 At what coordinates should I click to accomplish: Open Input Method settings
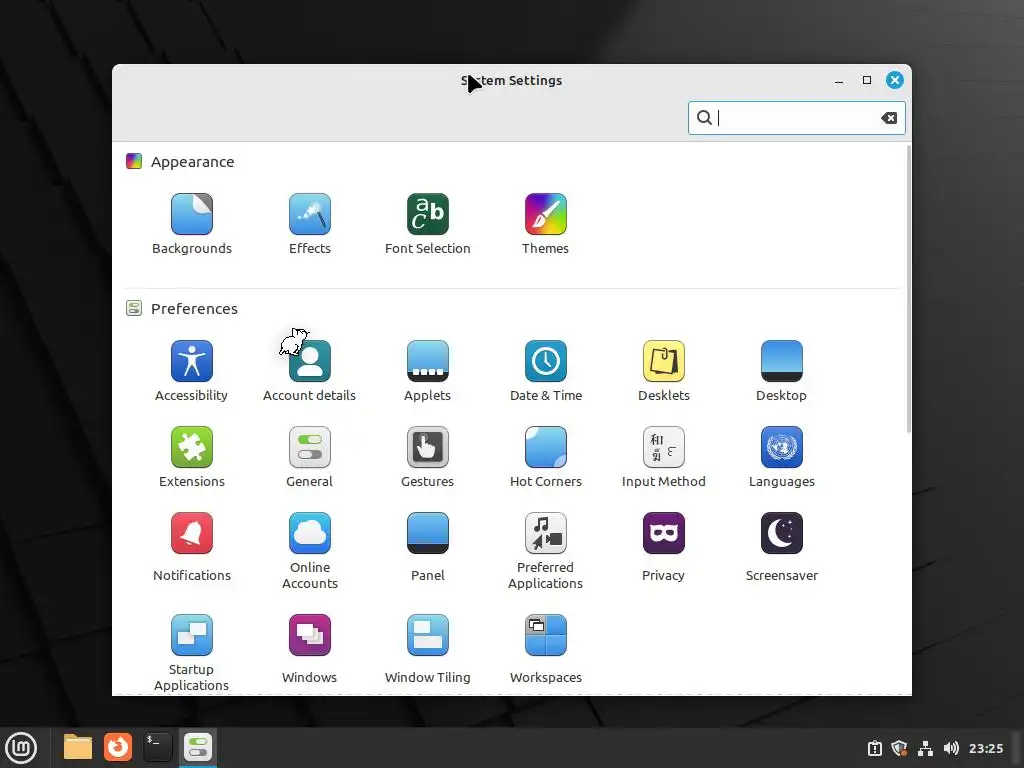(664, 456)
